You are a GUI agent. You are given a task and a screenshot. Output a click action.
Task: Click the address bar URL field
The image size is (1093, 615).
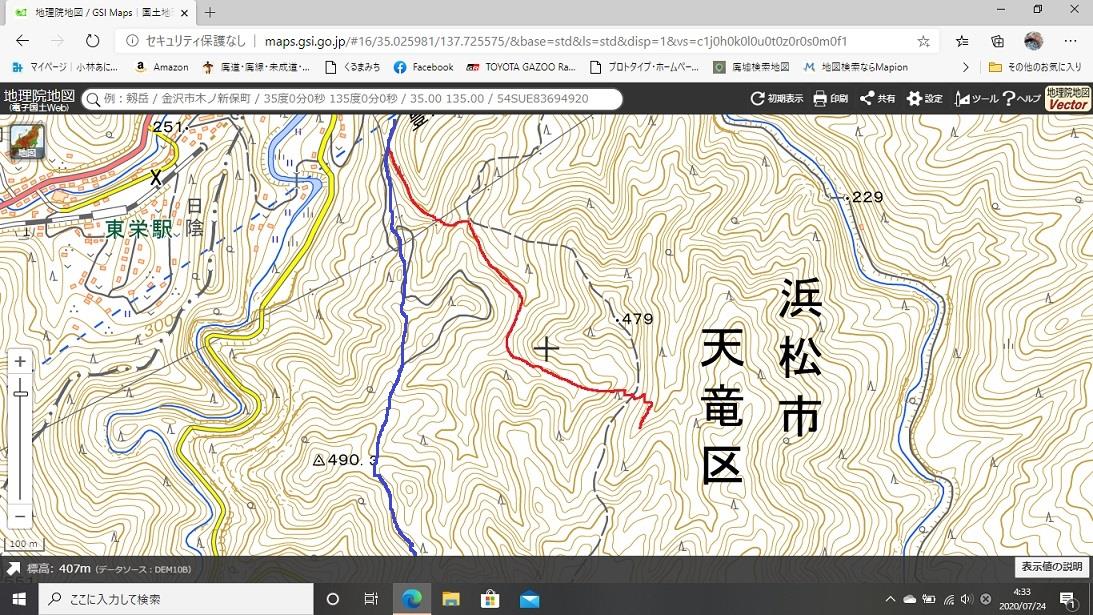point(556,41)
